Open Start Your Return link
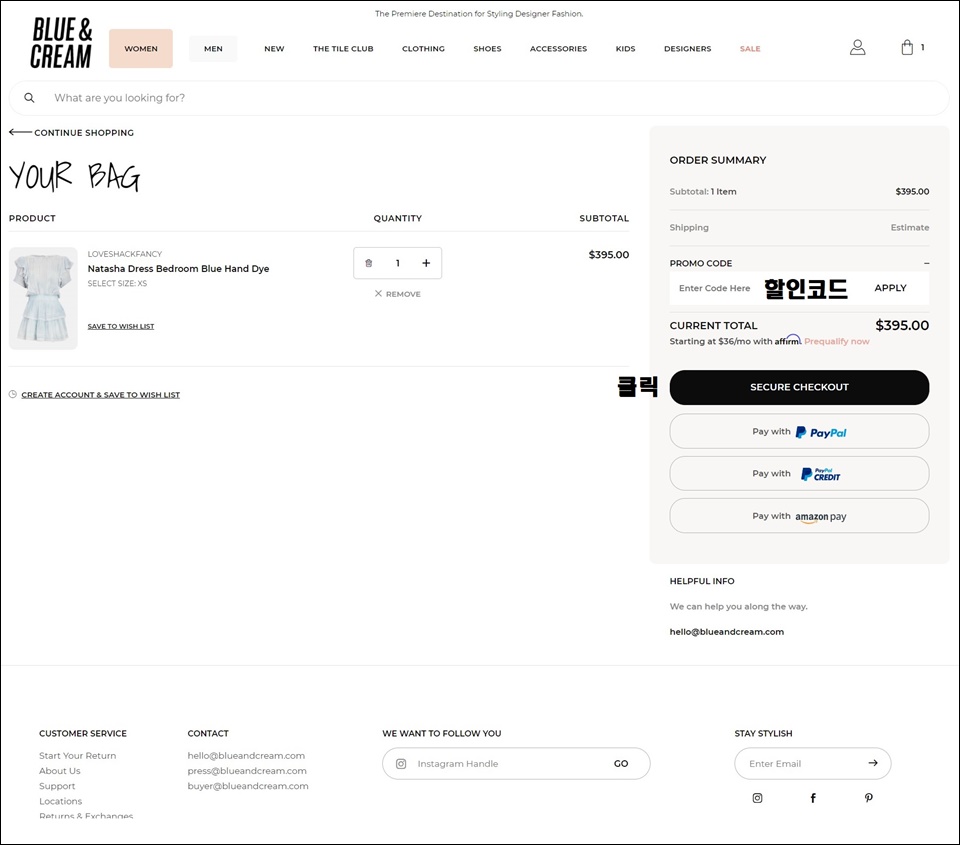The height and width of the screenshot is (845, 960). (x=78, y=756)
